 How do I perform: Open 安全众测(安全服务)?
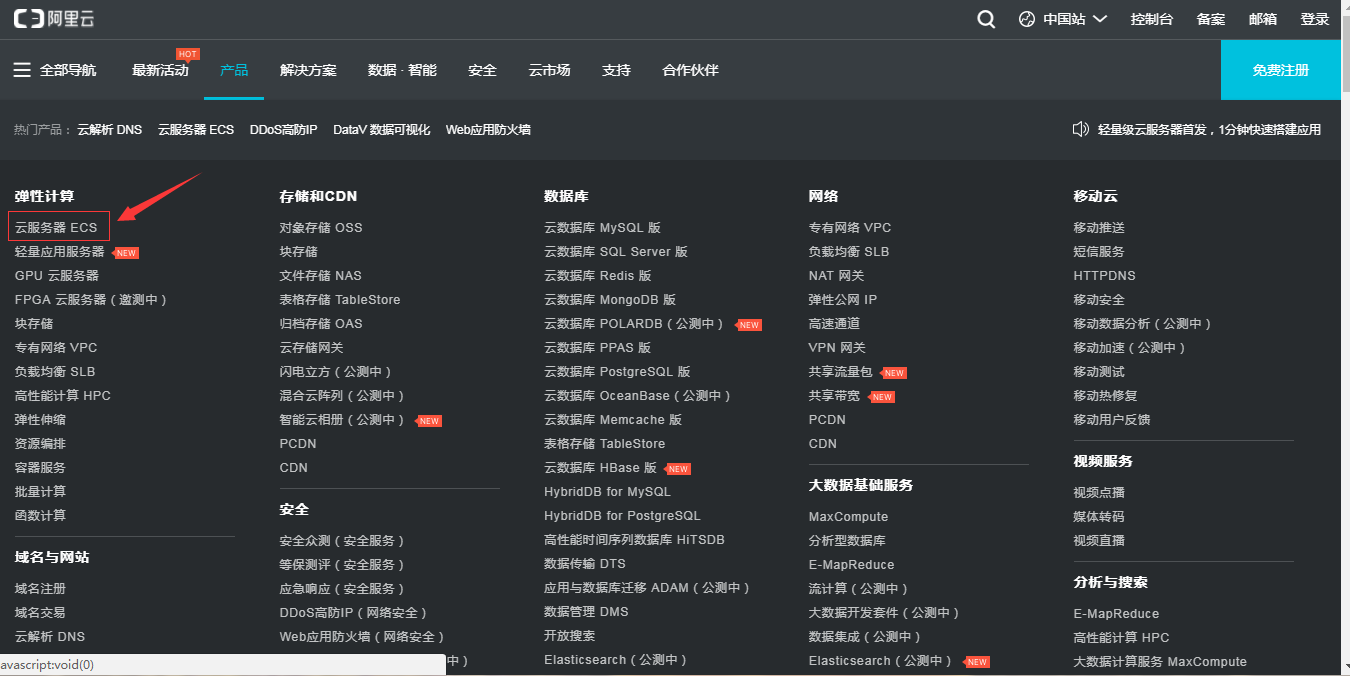[x=343, y=541]
